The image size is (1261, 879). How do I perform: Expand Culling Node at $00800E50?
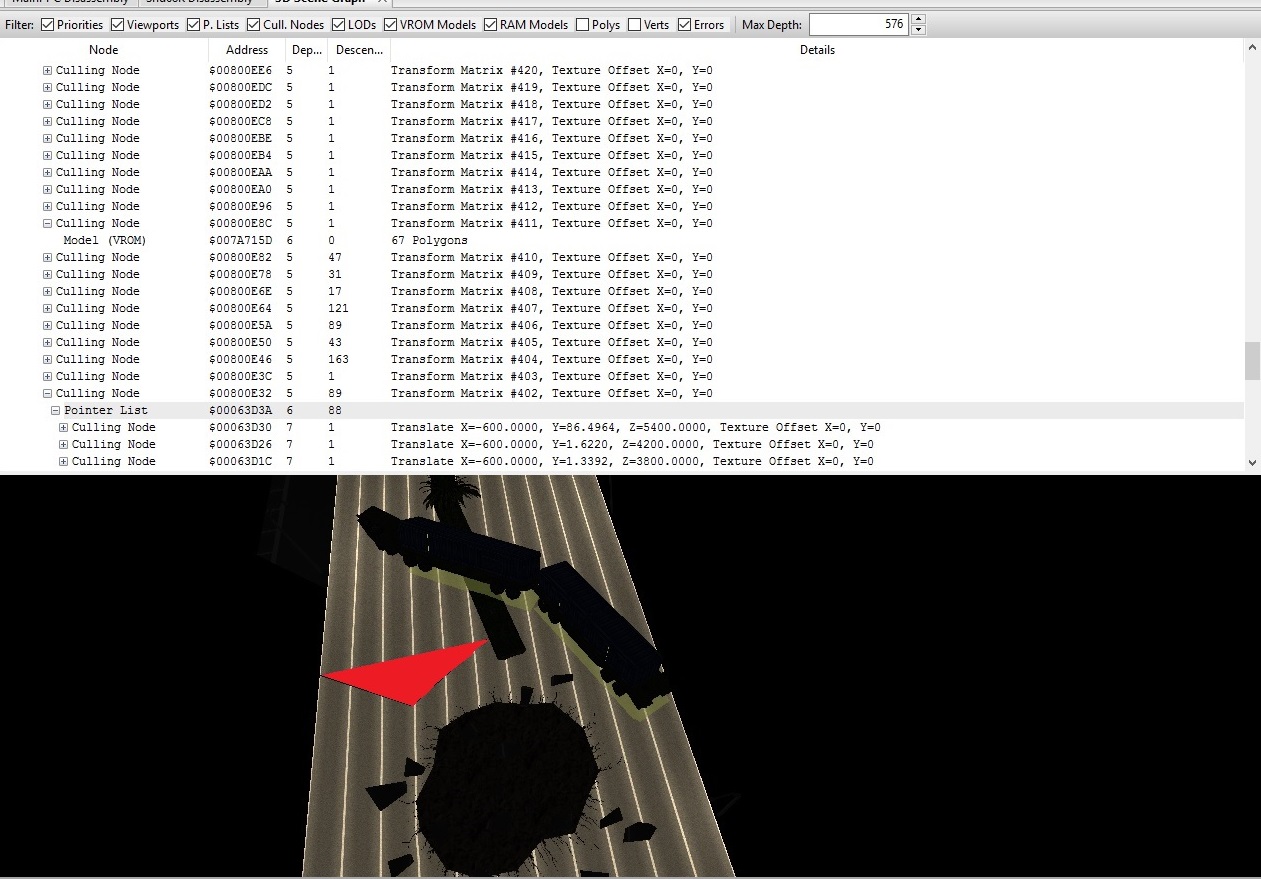click(47, 343)
